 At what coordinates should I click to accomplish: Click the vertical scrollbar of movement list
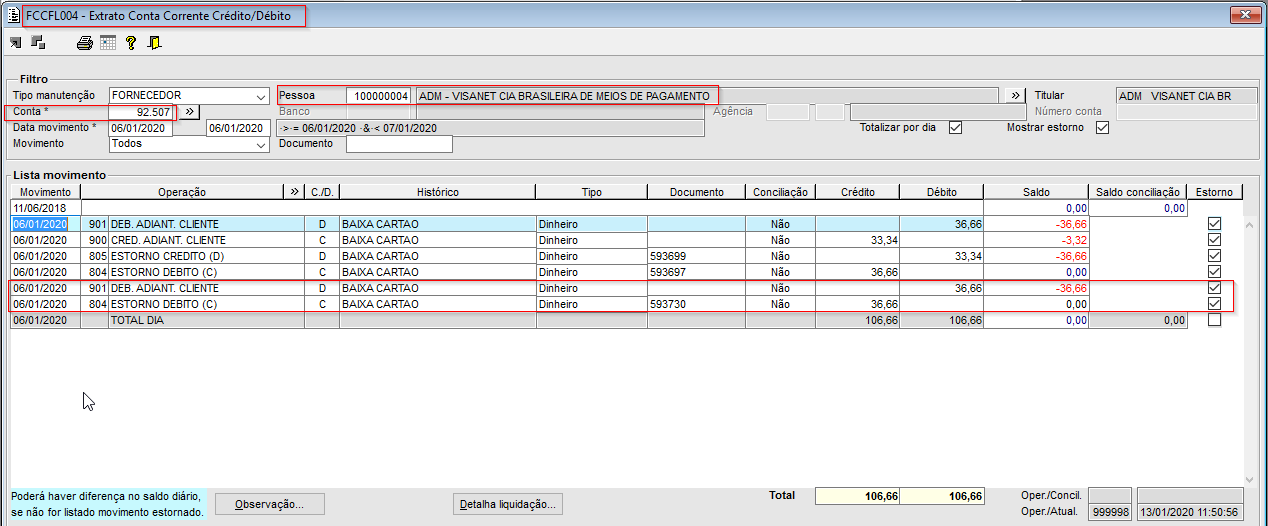[1248, 350]
